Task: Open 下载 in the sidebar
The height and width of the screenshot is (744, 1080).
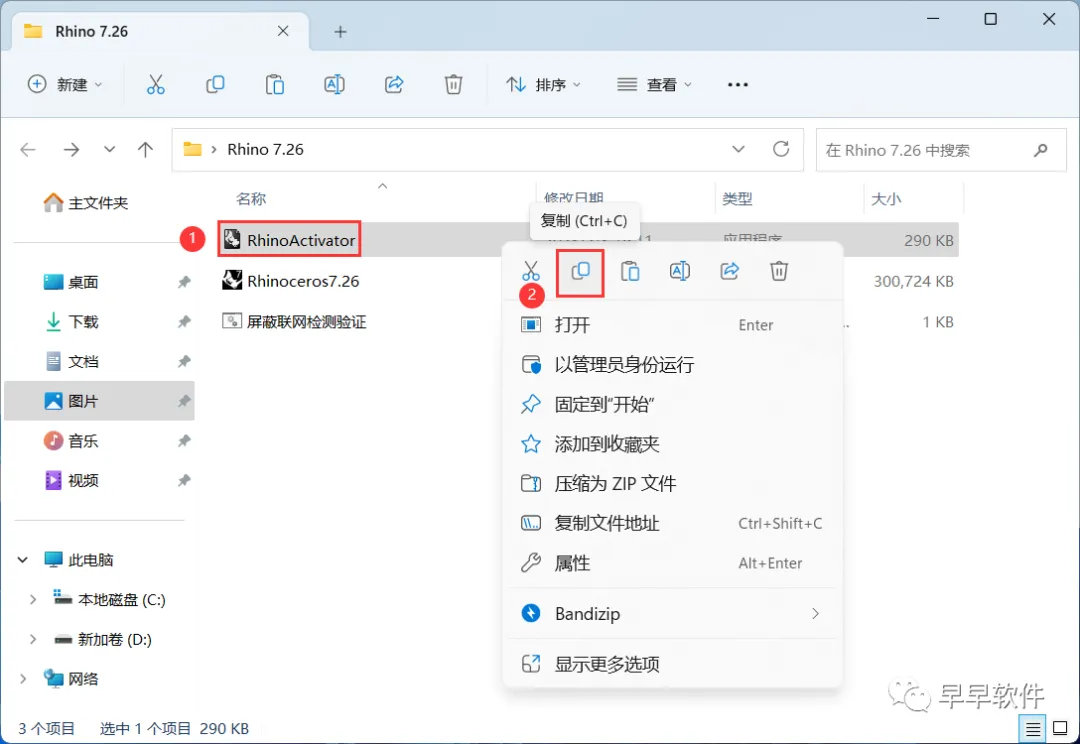Action: (x=72, y=322)
